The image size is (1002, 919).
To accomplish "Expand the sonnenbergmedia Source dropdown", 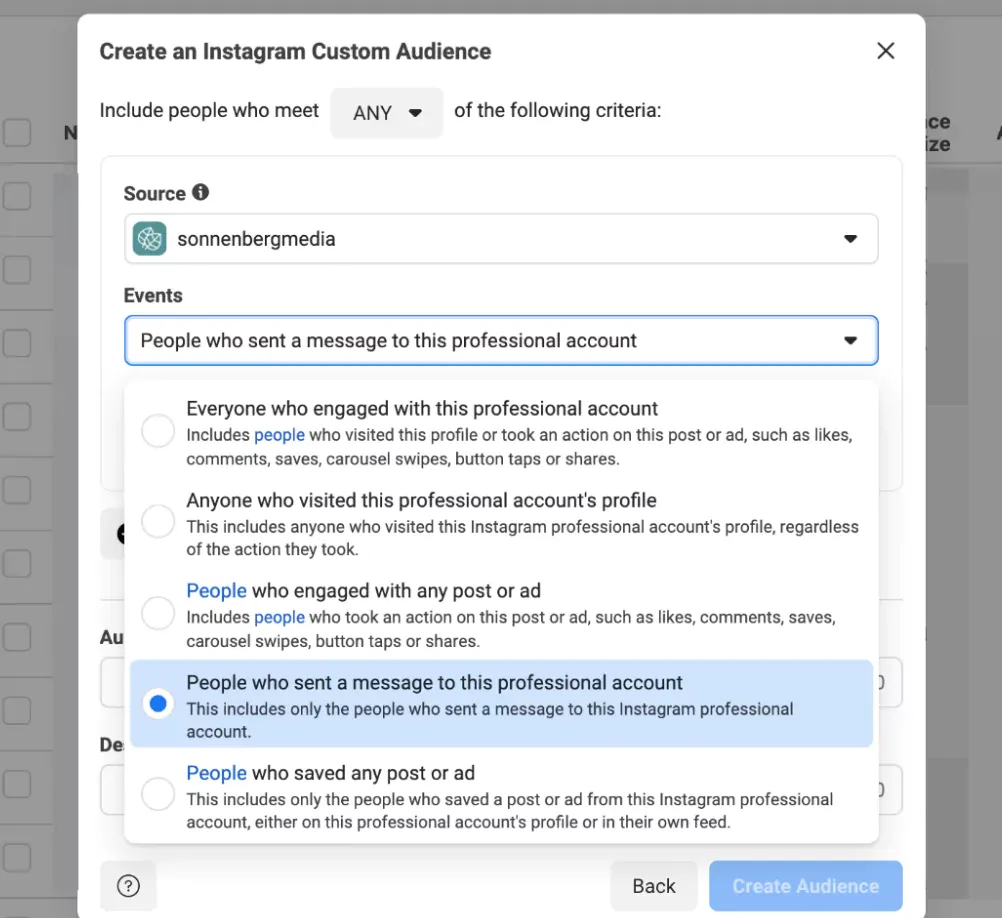I will click(501, 238).
